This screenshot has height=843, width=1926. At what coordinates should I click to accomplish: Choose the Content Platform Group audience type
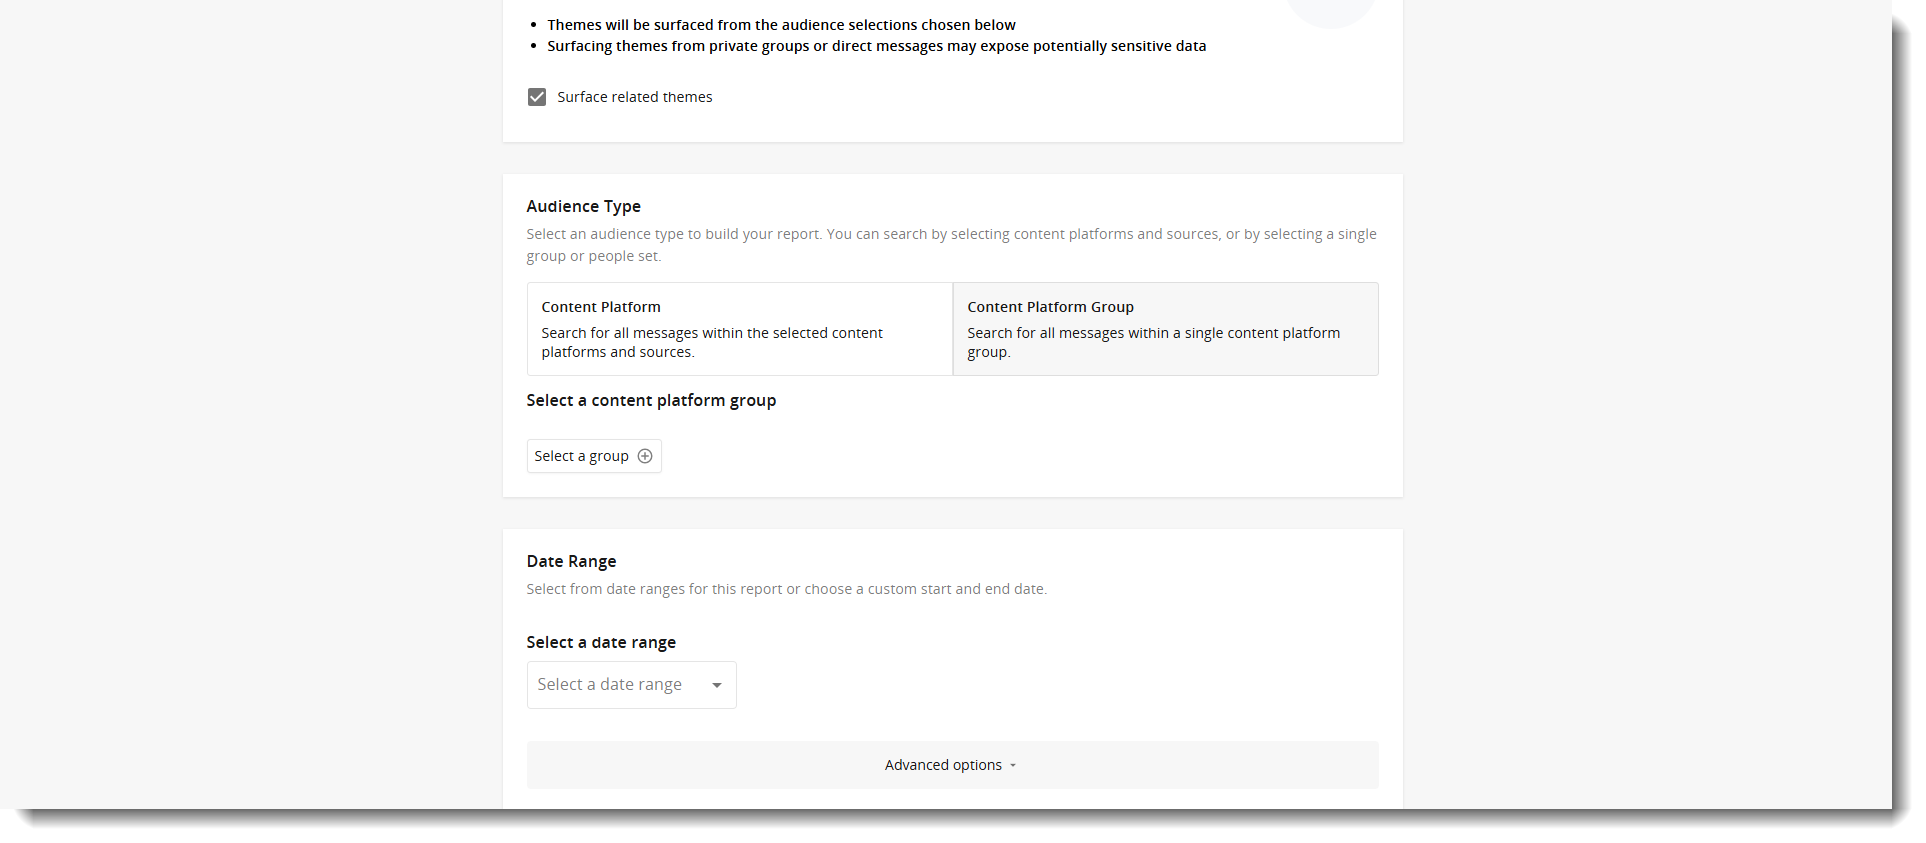click(x=1165, y=329)
